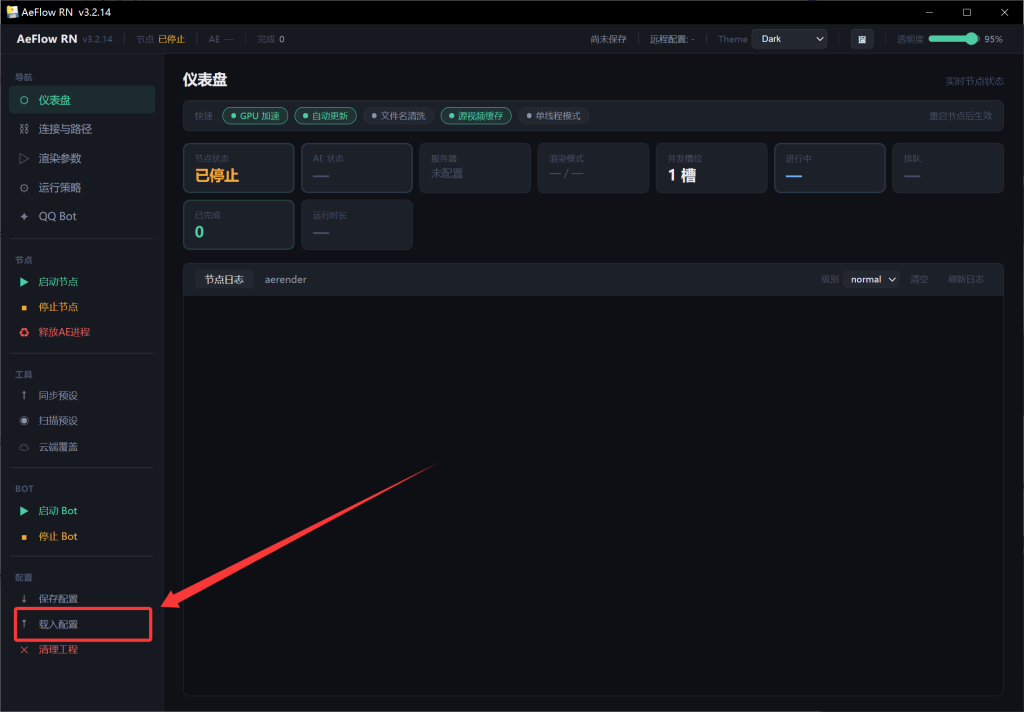Switch to the aerender log tab
Image resolution: width=1024 pixels, height=712 pixels.
(x=285, y=280)
